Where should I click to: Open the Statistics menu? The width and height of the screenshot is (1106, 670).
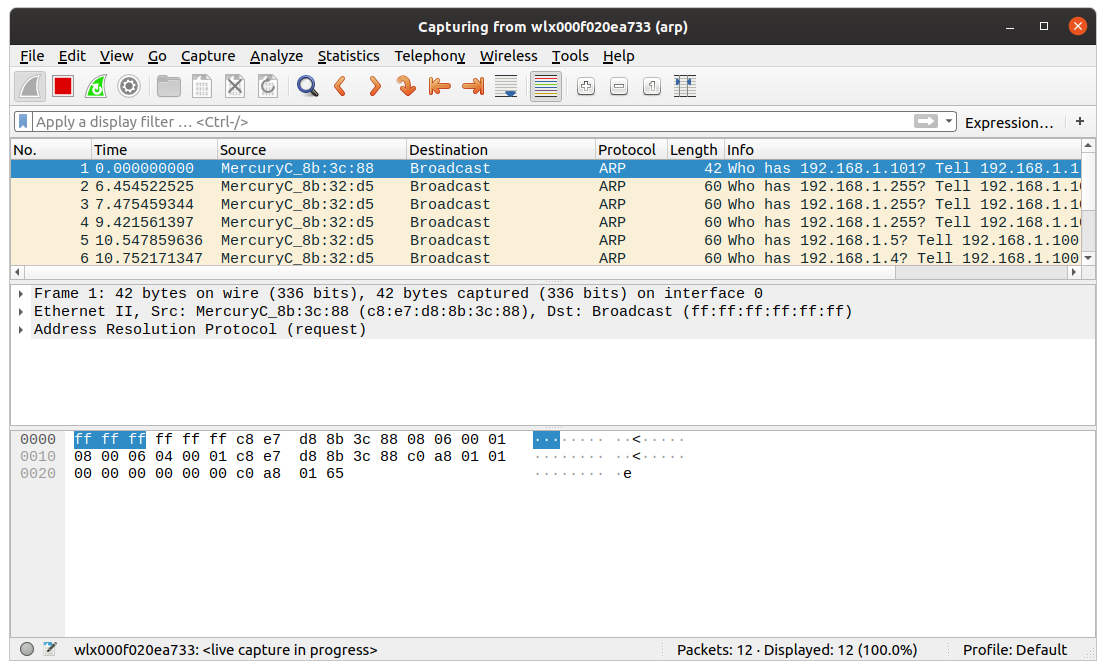348,56
